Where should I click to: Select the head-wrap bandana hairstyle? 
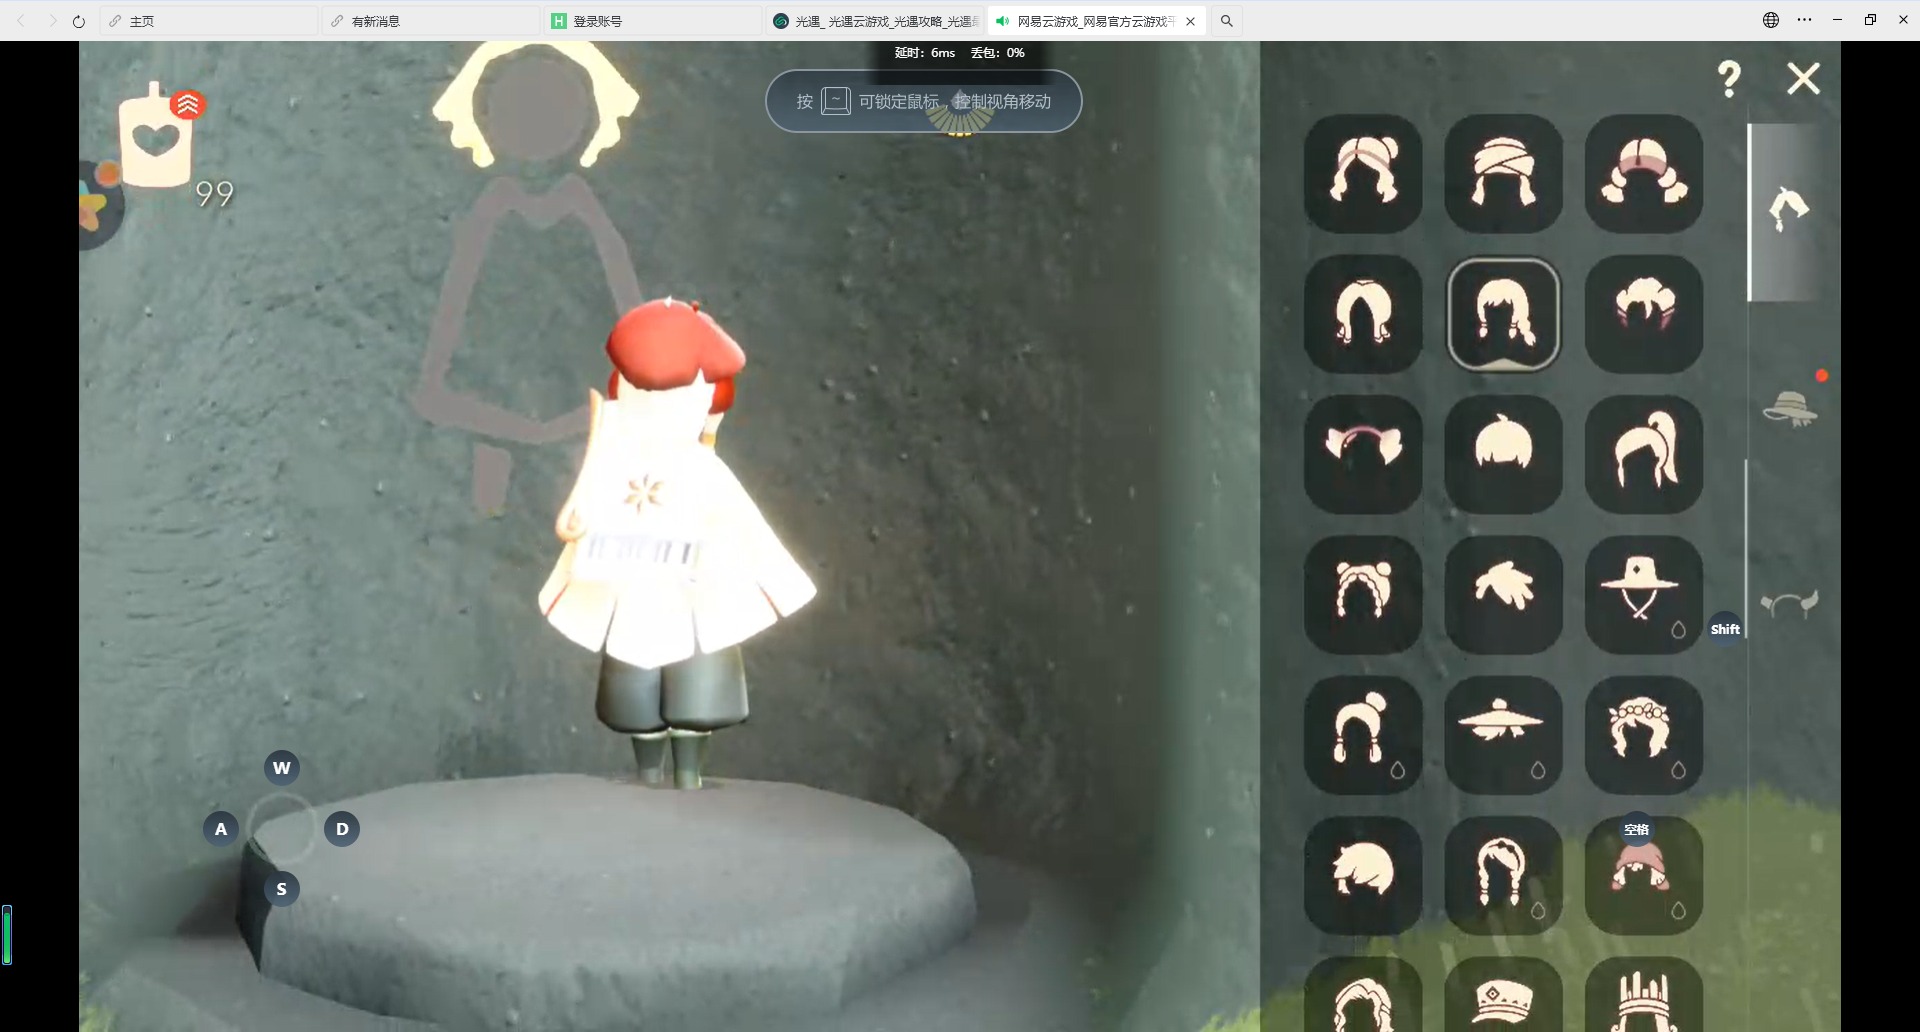tap(1503, 174)
